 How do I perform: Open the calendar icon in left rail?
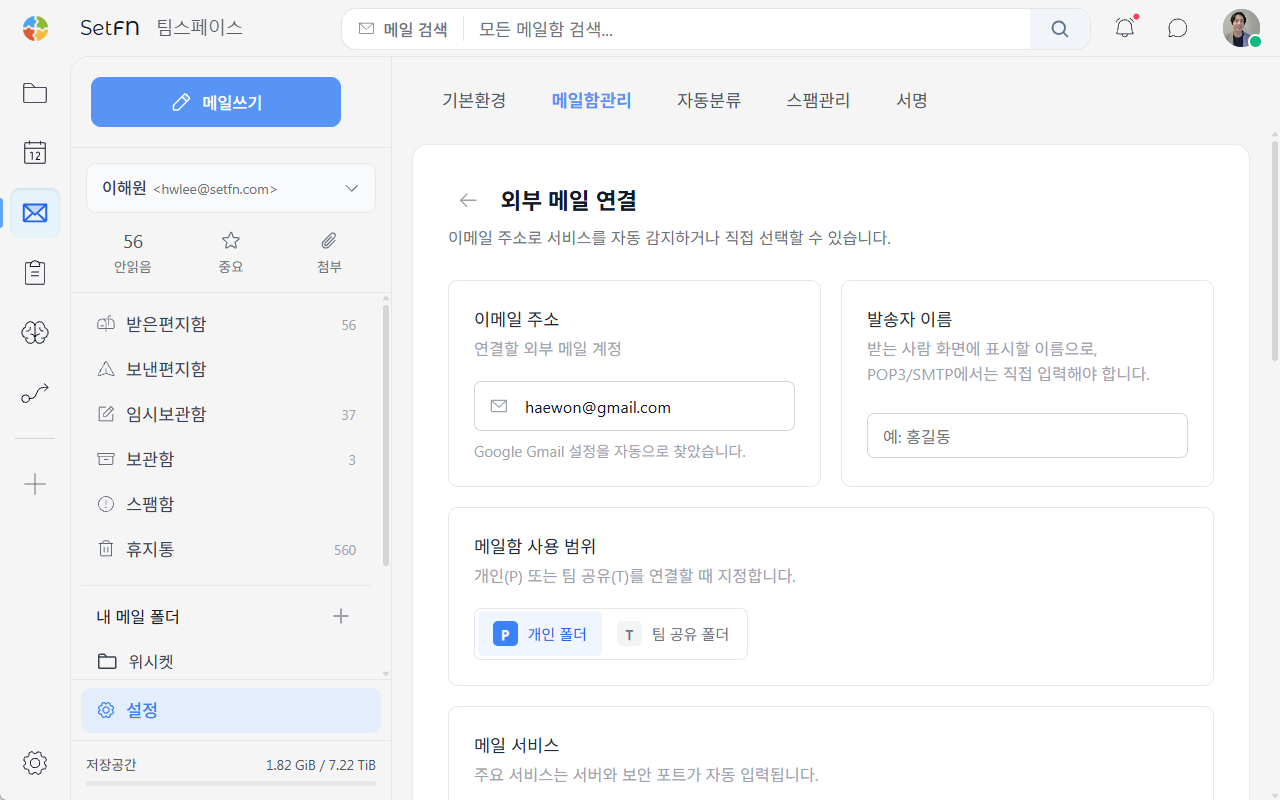pyautogui.click(x=35, y=152)
